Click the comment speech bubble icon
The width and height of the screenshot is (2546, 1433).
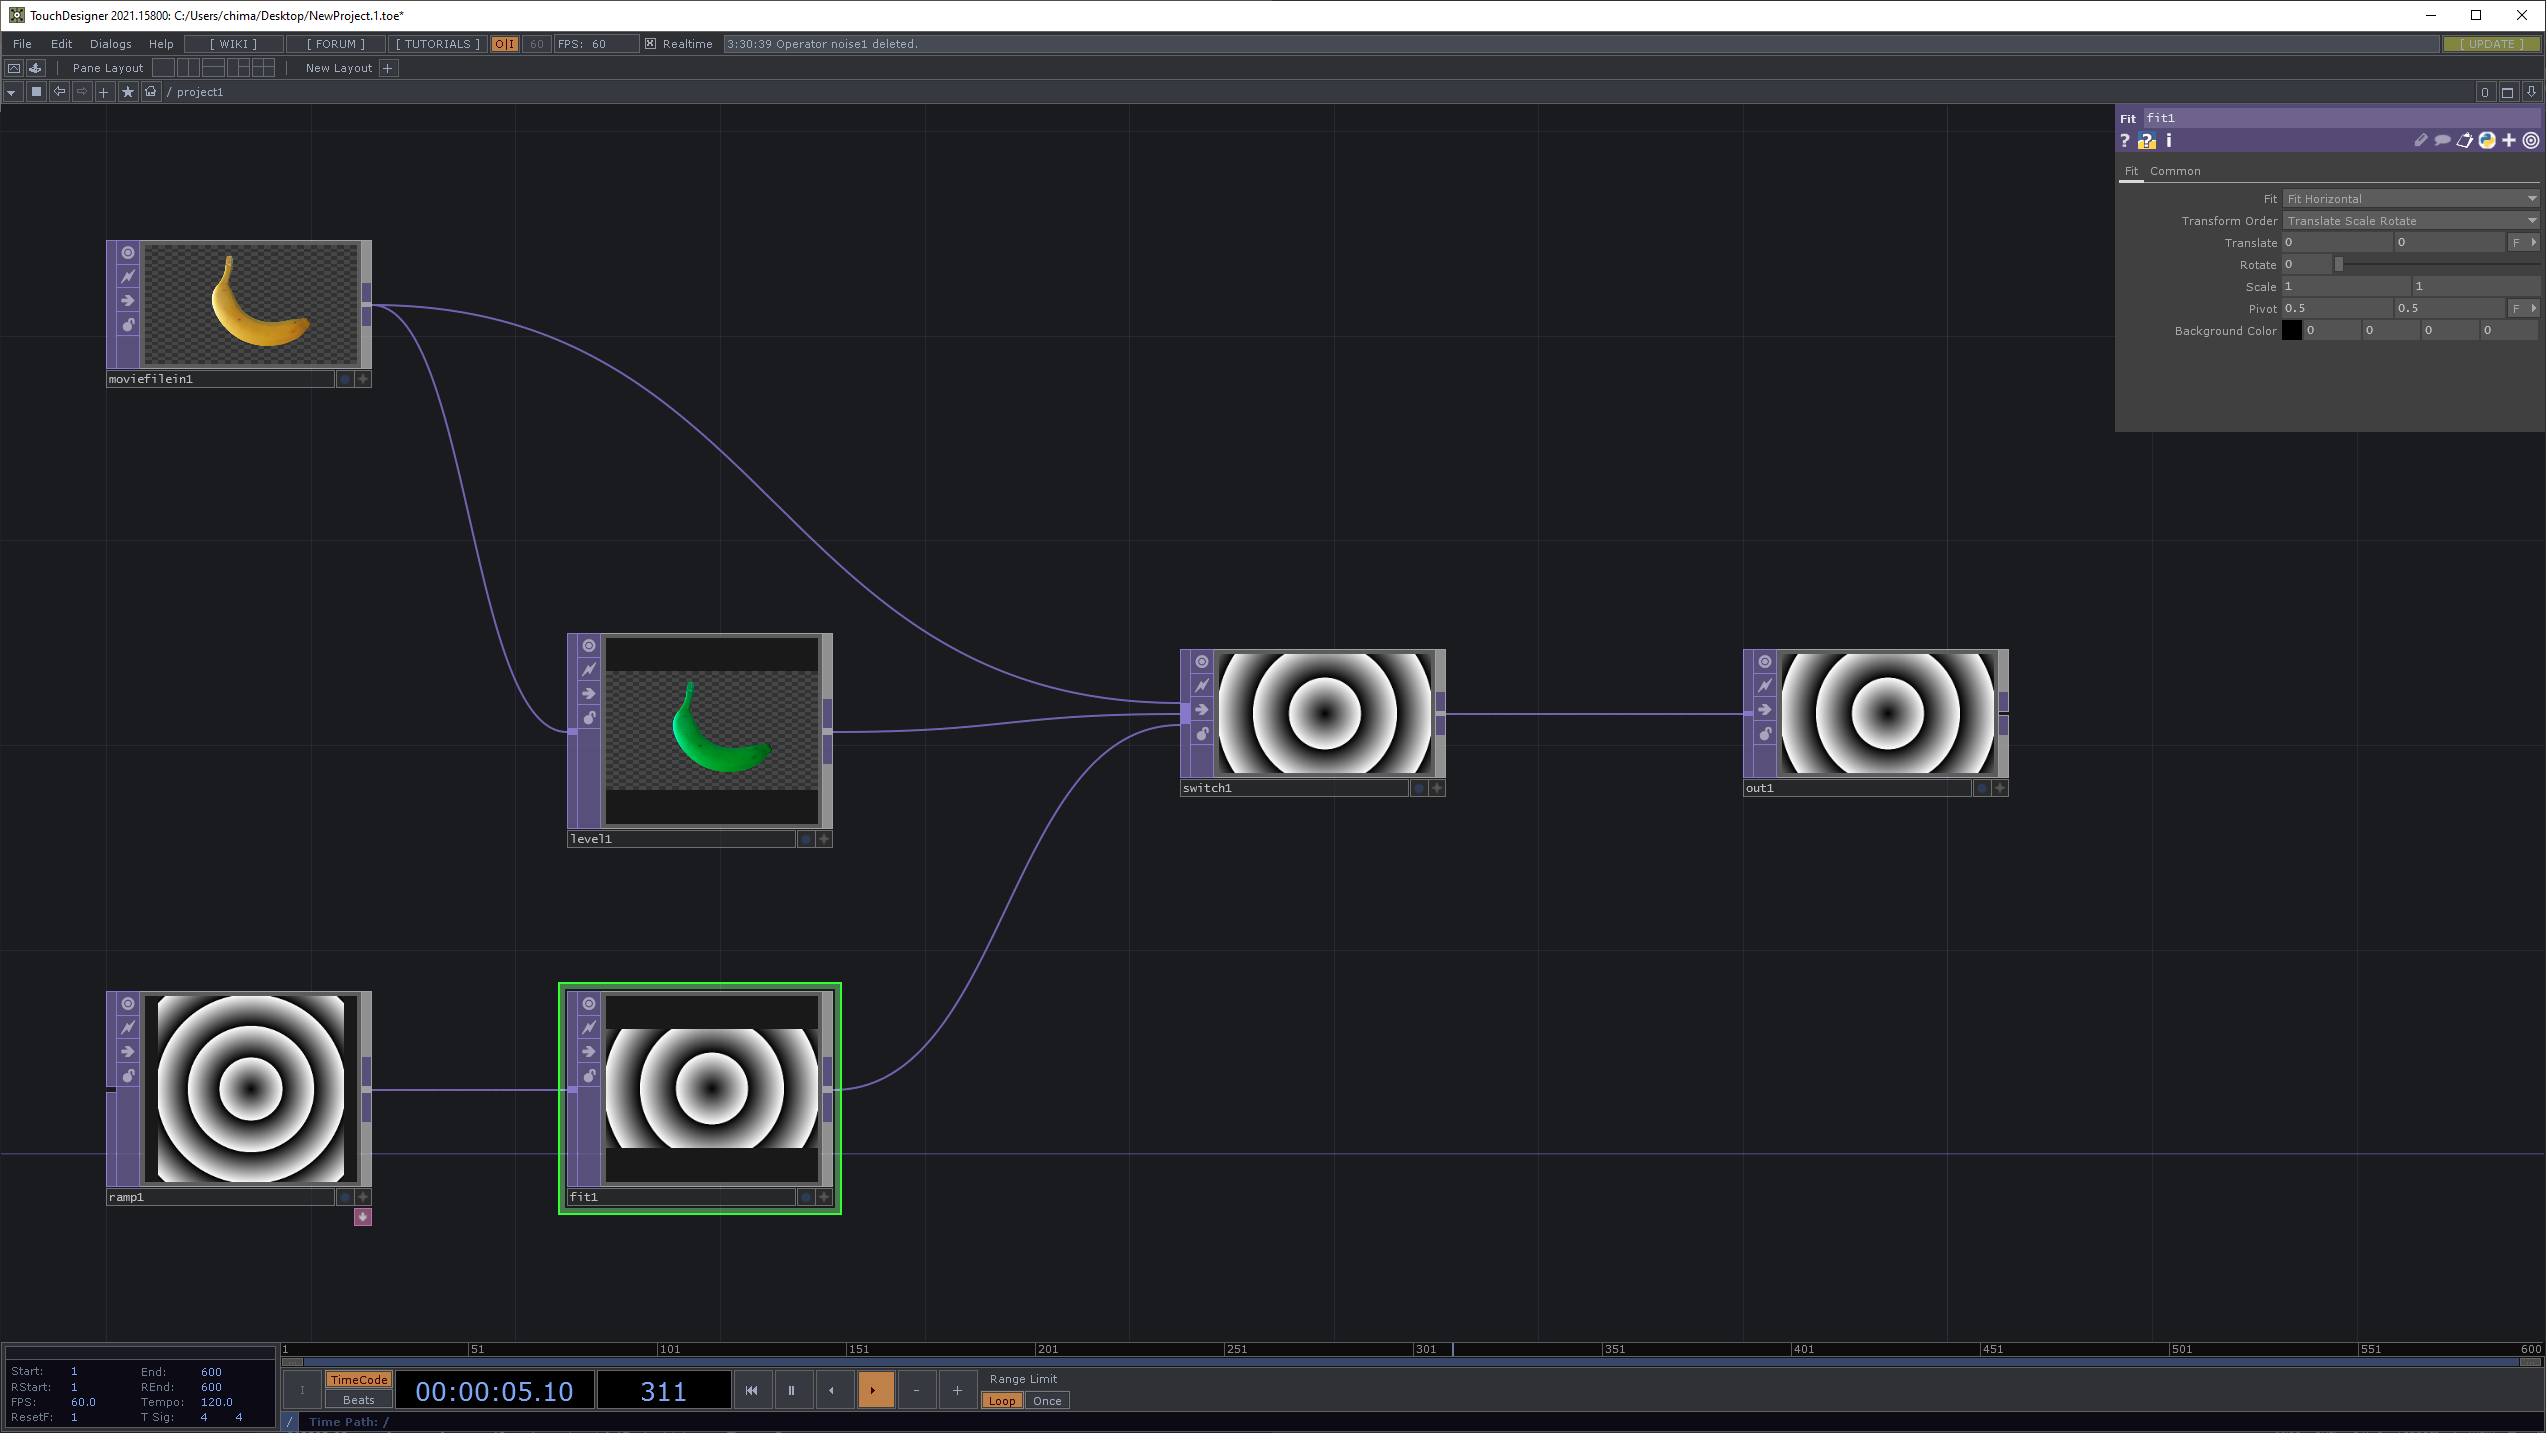pos(2442,141)
